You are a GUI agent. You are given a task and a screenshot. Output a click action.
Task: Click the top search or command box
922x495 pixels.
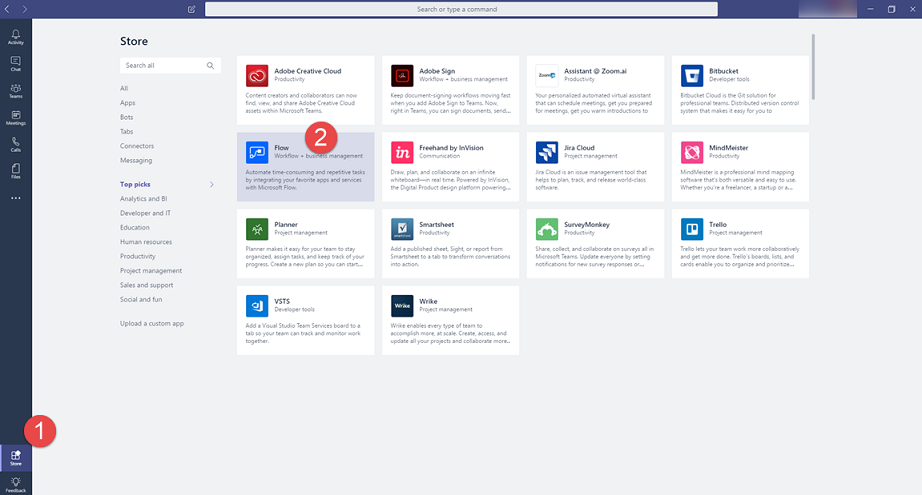461,9
